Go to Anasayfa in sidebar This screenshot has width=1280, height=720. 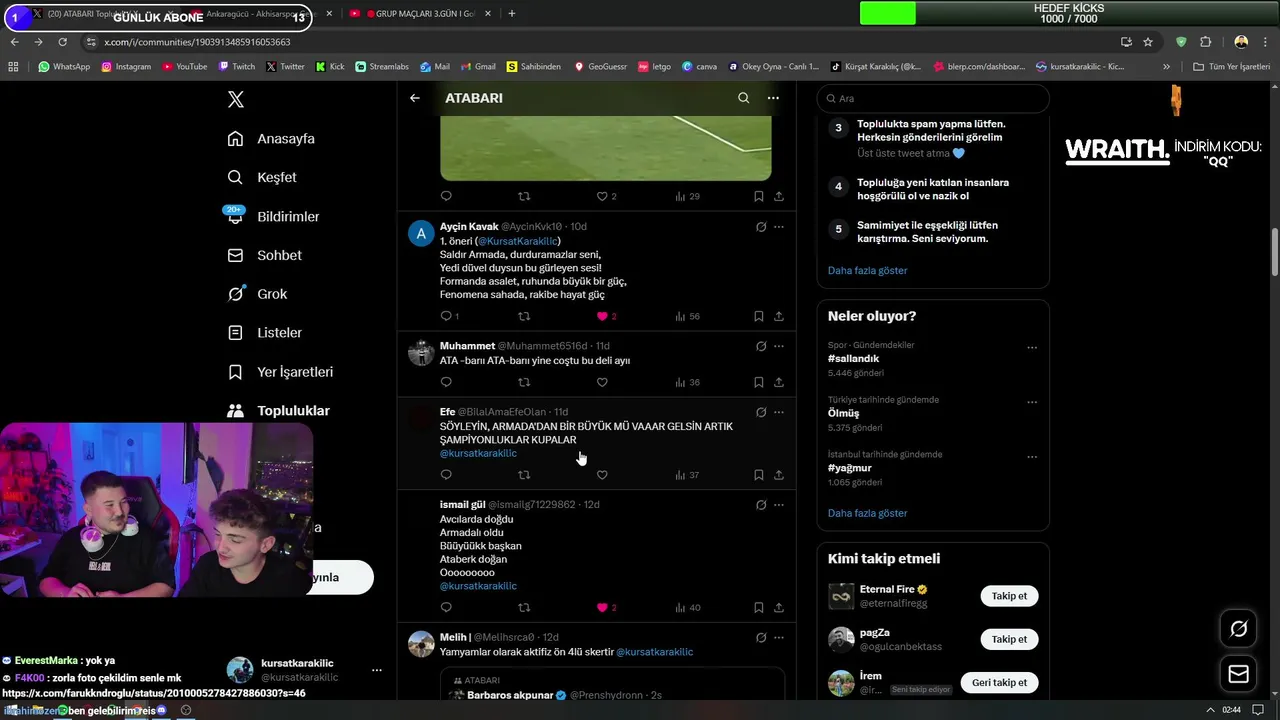pos(271,139)
